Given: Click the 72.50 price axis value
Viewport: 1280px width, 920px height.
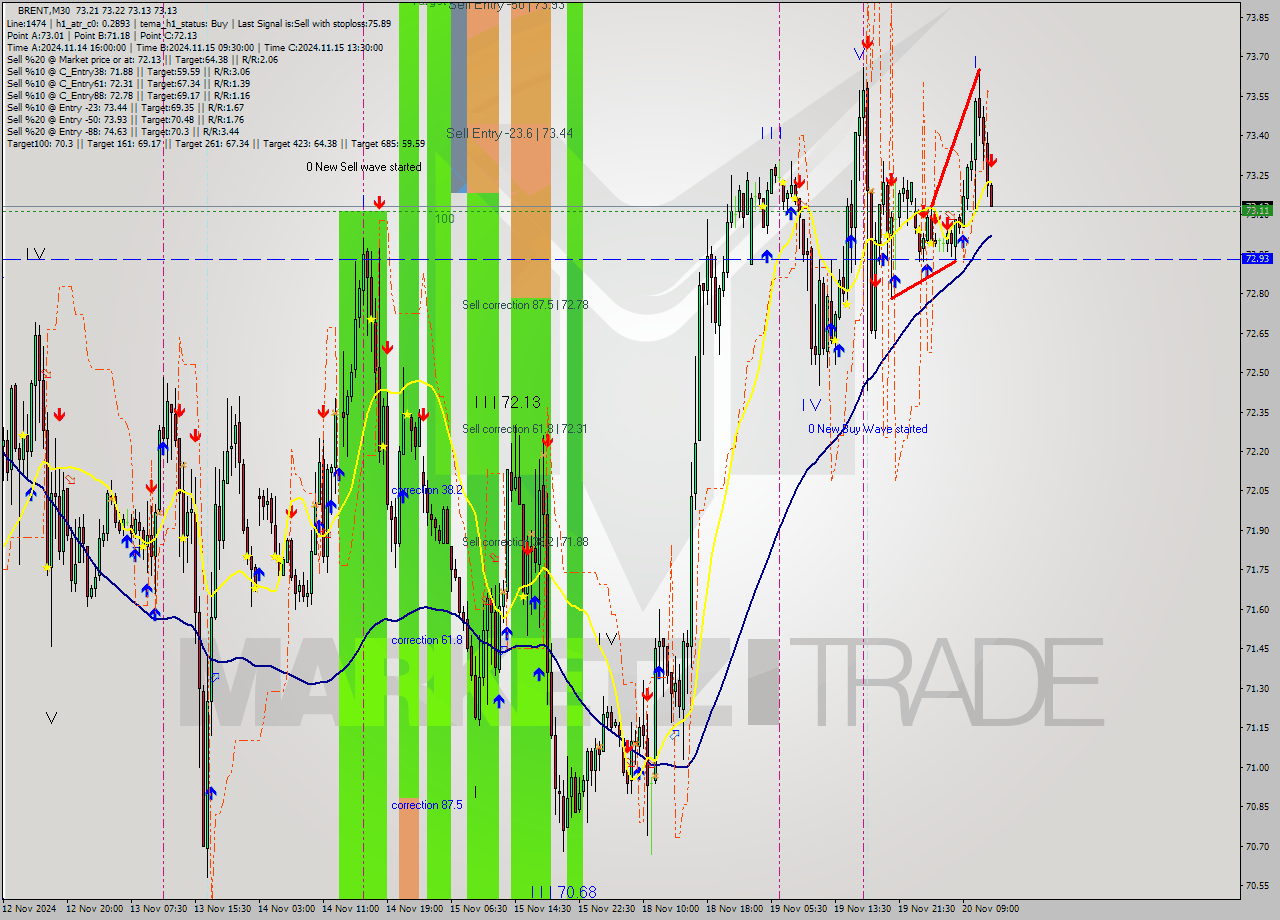Looking at the screenshot, I should pyautogui.click(x=1257, y=373).
